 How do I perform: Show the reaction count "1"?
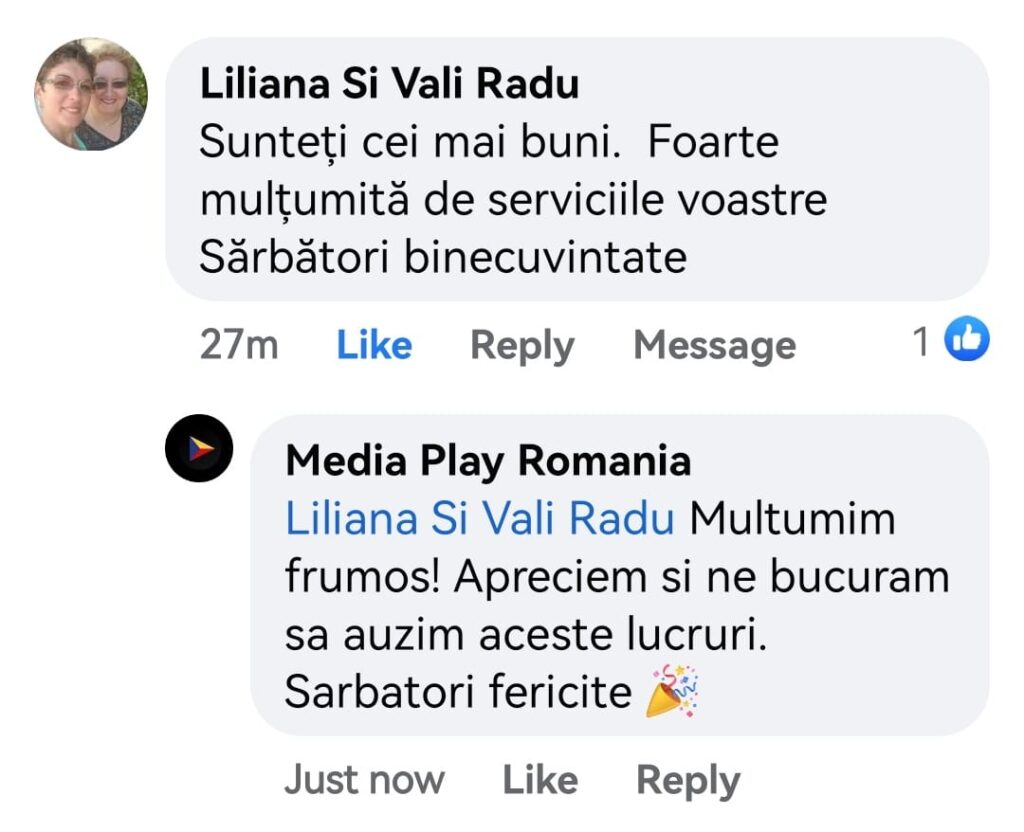pos(921,343)
